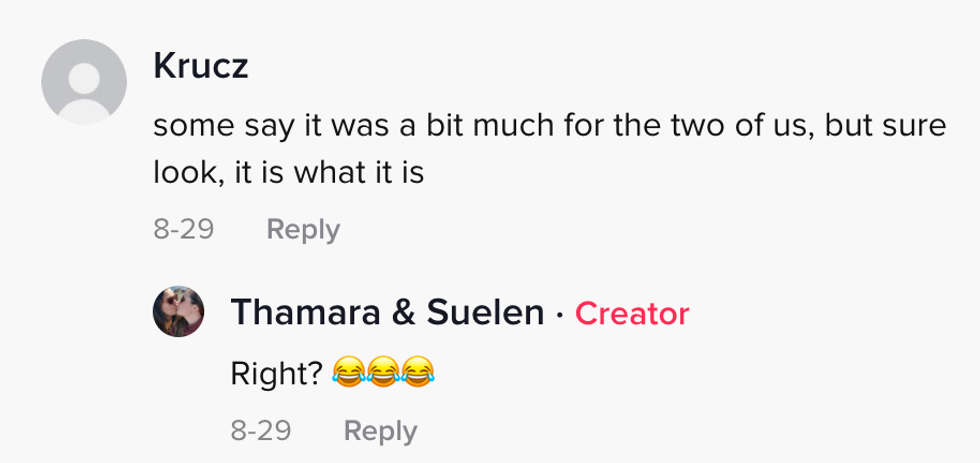
Task: Open Thamara & Suelen's profile photo
Action: click(x=179, y=312)
